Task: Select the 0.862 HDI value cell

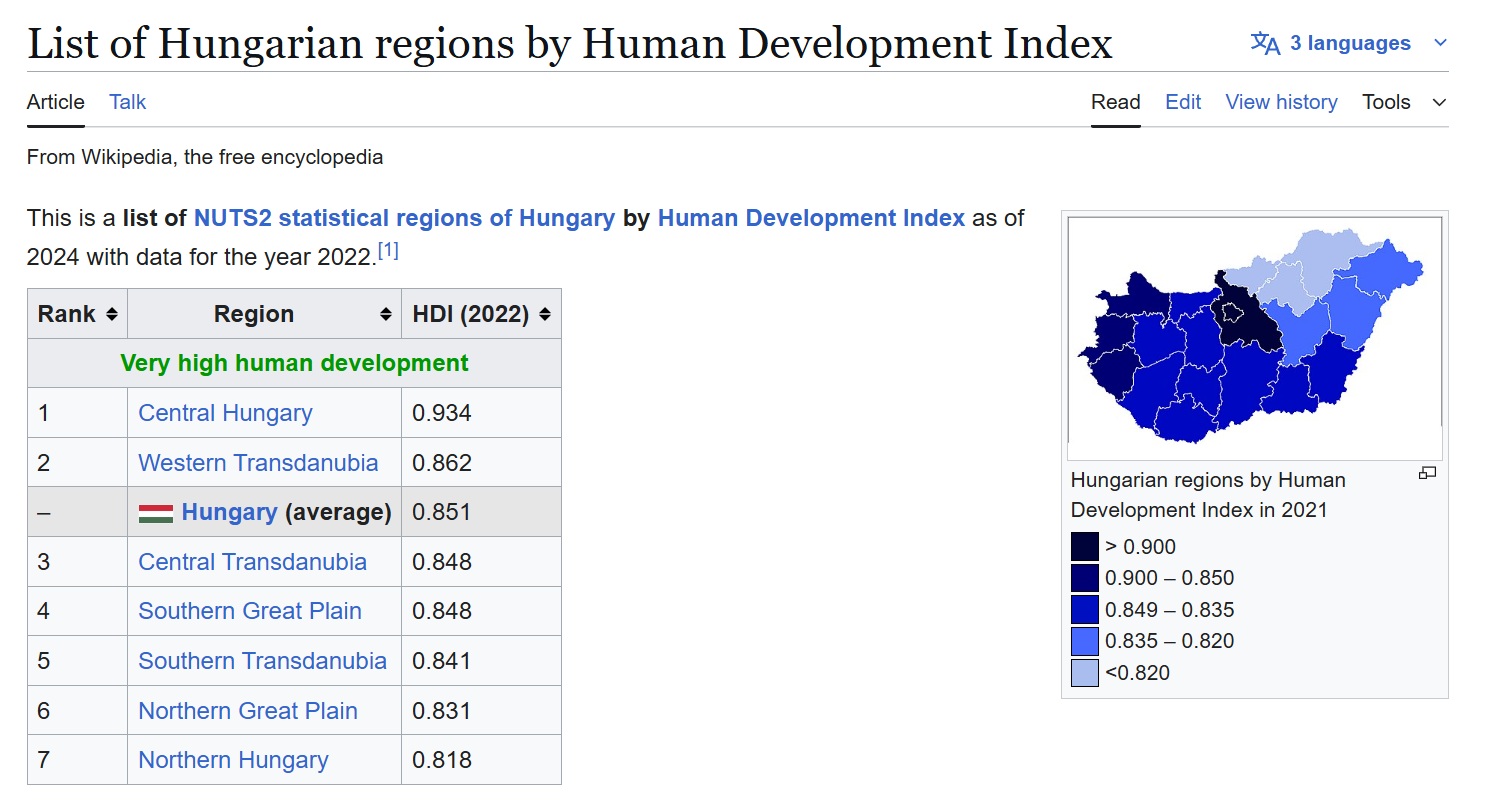Action: point(481,463)
